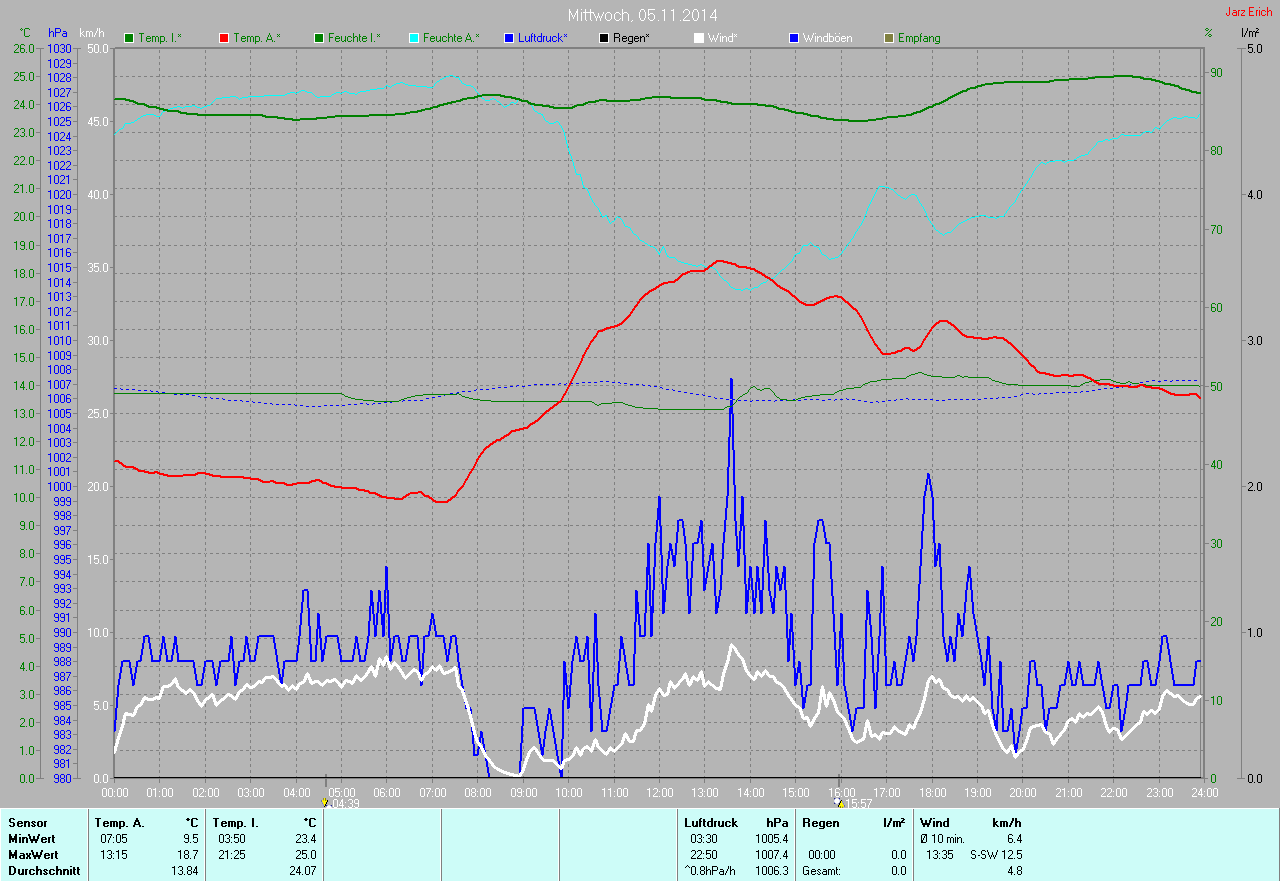Click the pressure average value '1006.3'
The image size is (1280, 881).
772,871
